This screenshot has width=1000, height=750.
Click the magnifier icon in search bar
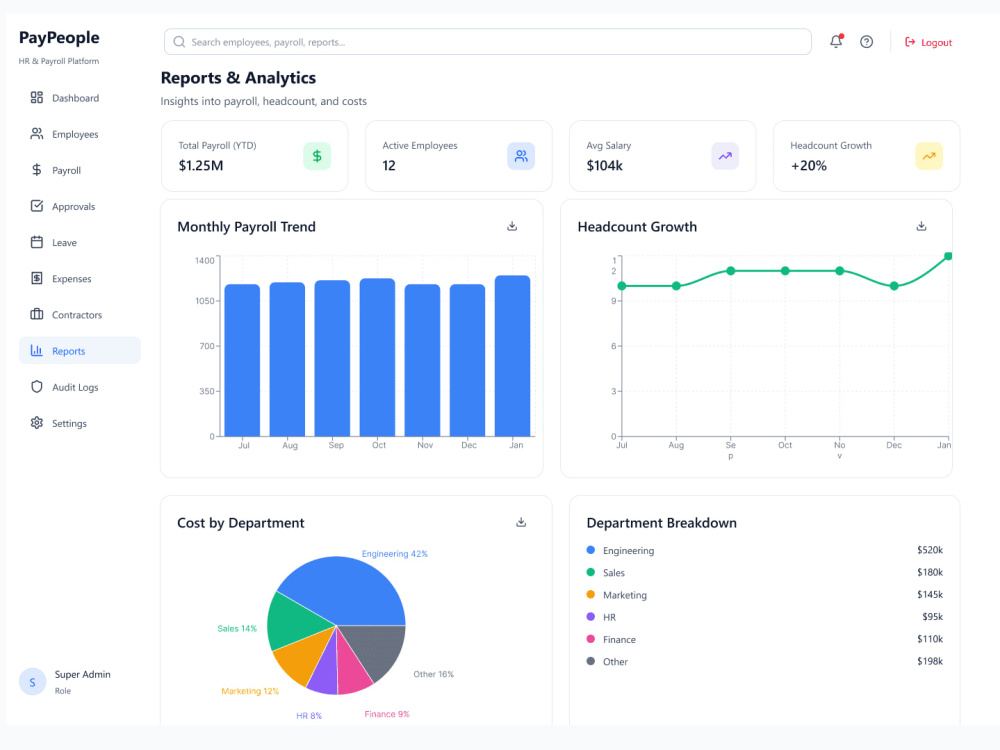pyautogui.click(x=179, y=42)
